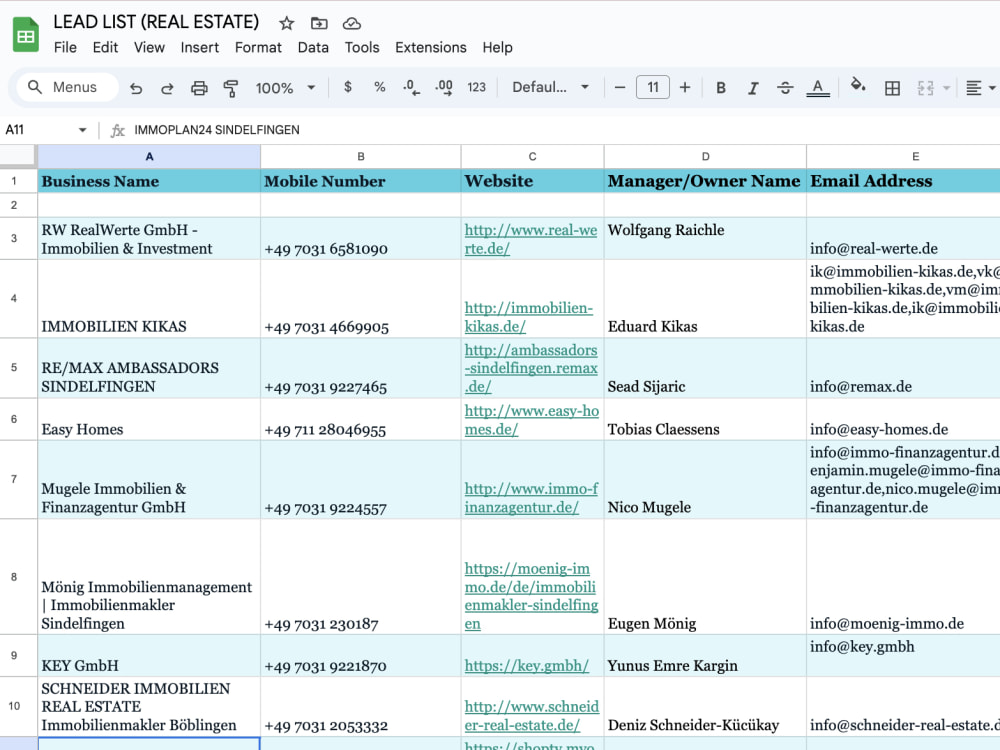This screenshot has width=1000, height=750.
Task: Open the zoom 100% dropdown
Action: point(285,88)
